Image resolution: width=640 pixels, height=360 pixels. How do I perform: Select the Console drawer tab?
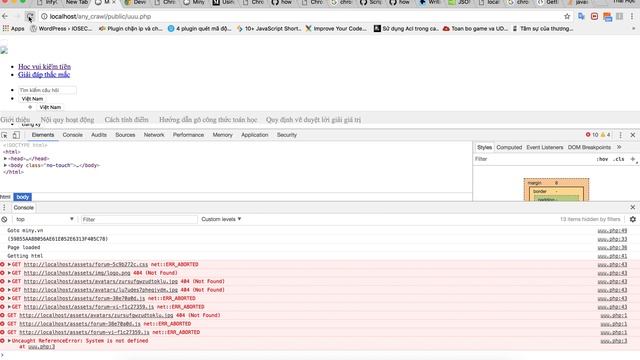[x=24, y=207]
